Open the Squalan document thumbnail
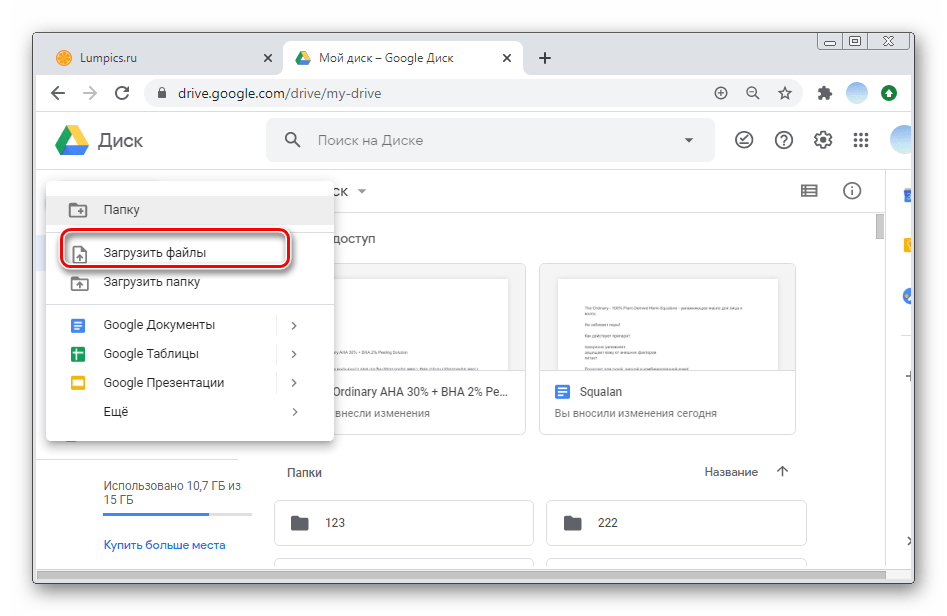The image size is (947, 616). click(x=667, y=318)
